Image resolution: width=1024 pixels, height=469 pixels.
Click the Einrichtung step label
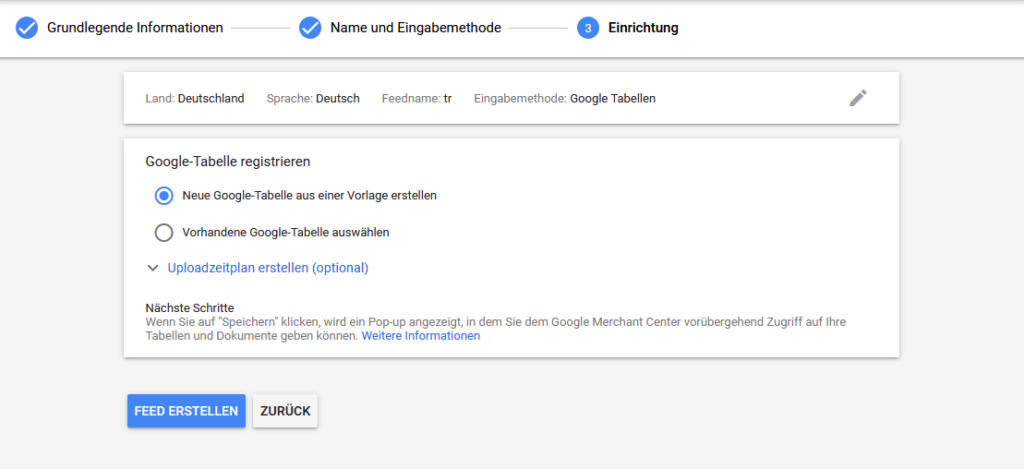(643, 28)
